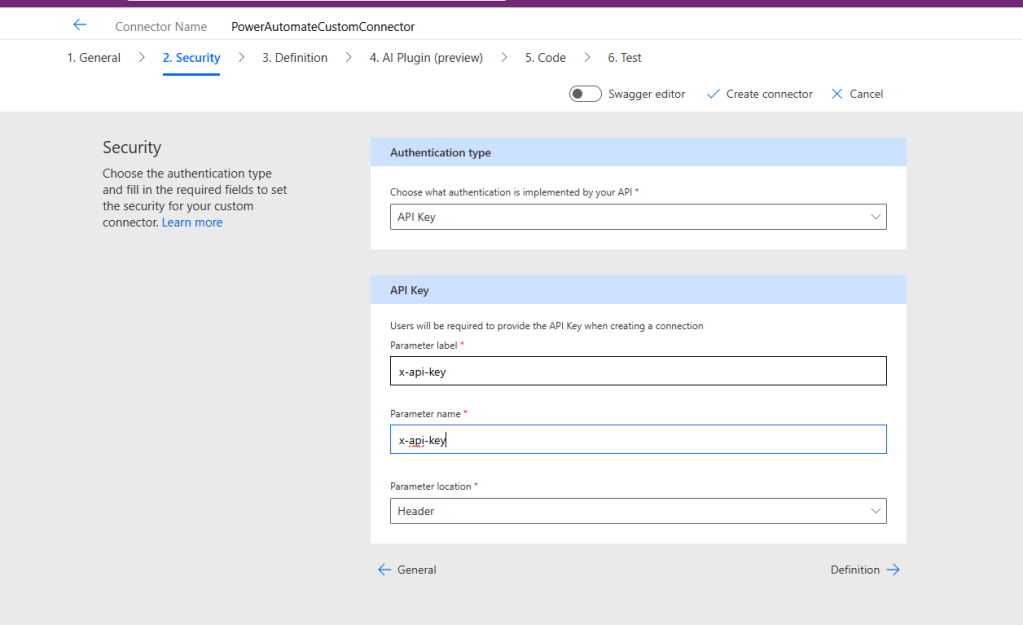Select the 2. Security step tab
This screenshot has width=1023, height=625.
[x=191, y=57]
